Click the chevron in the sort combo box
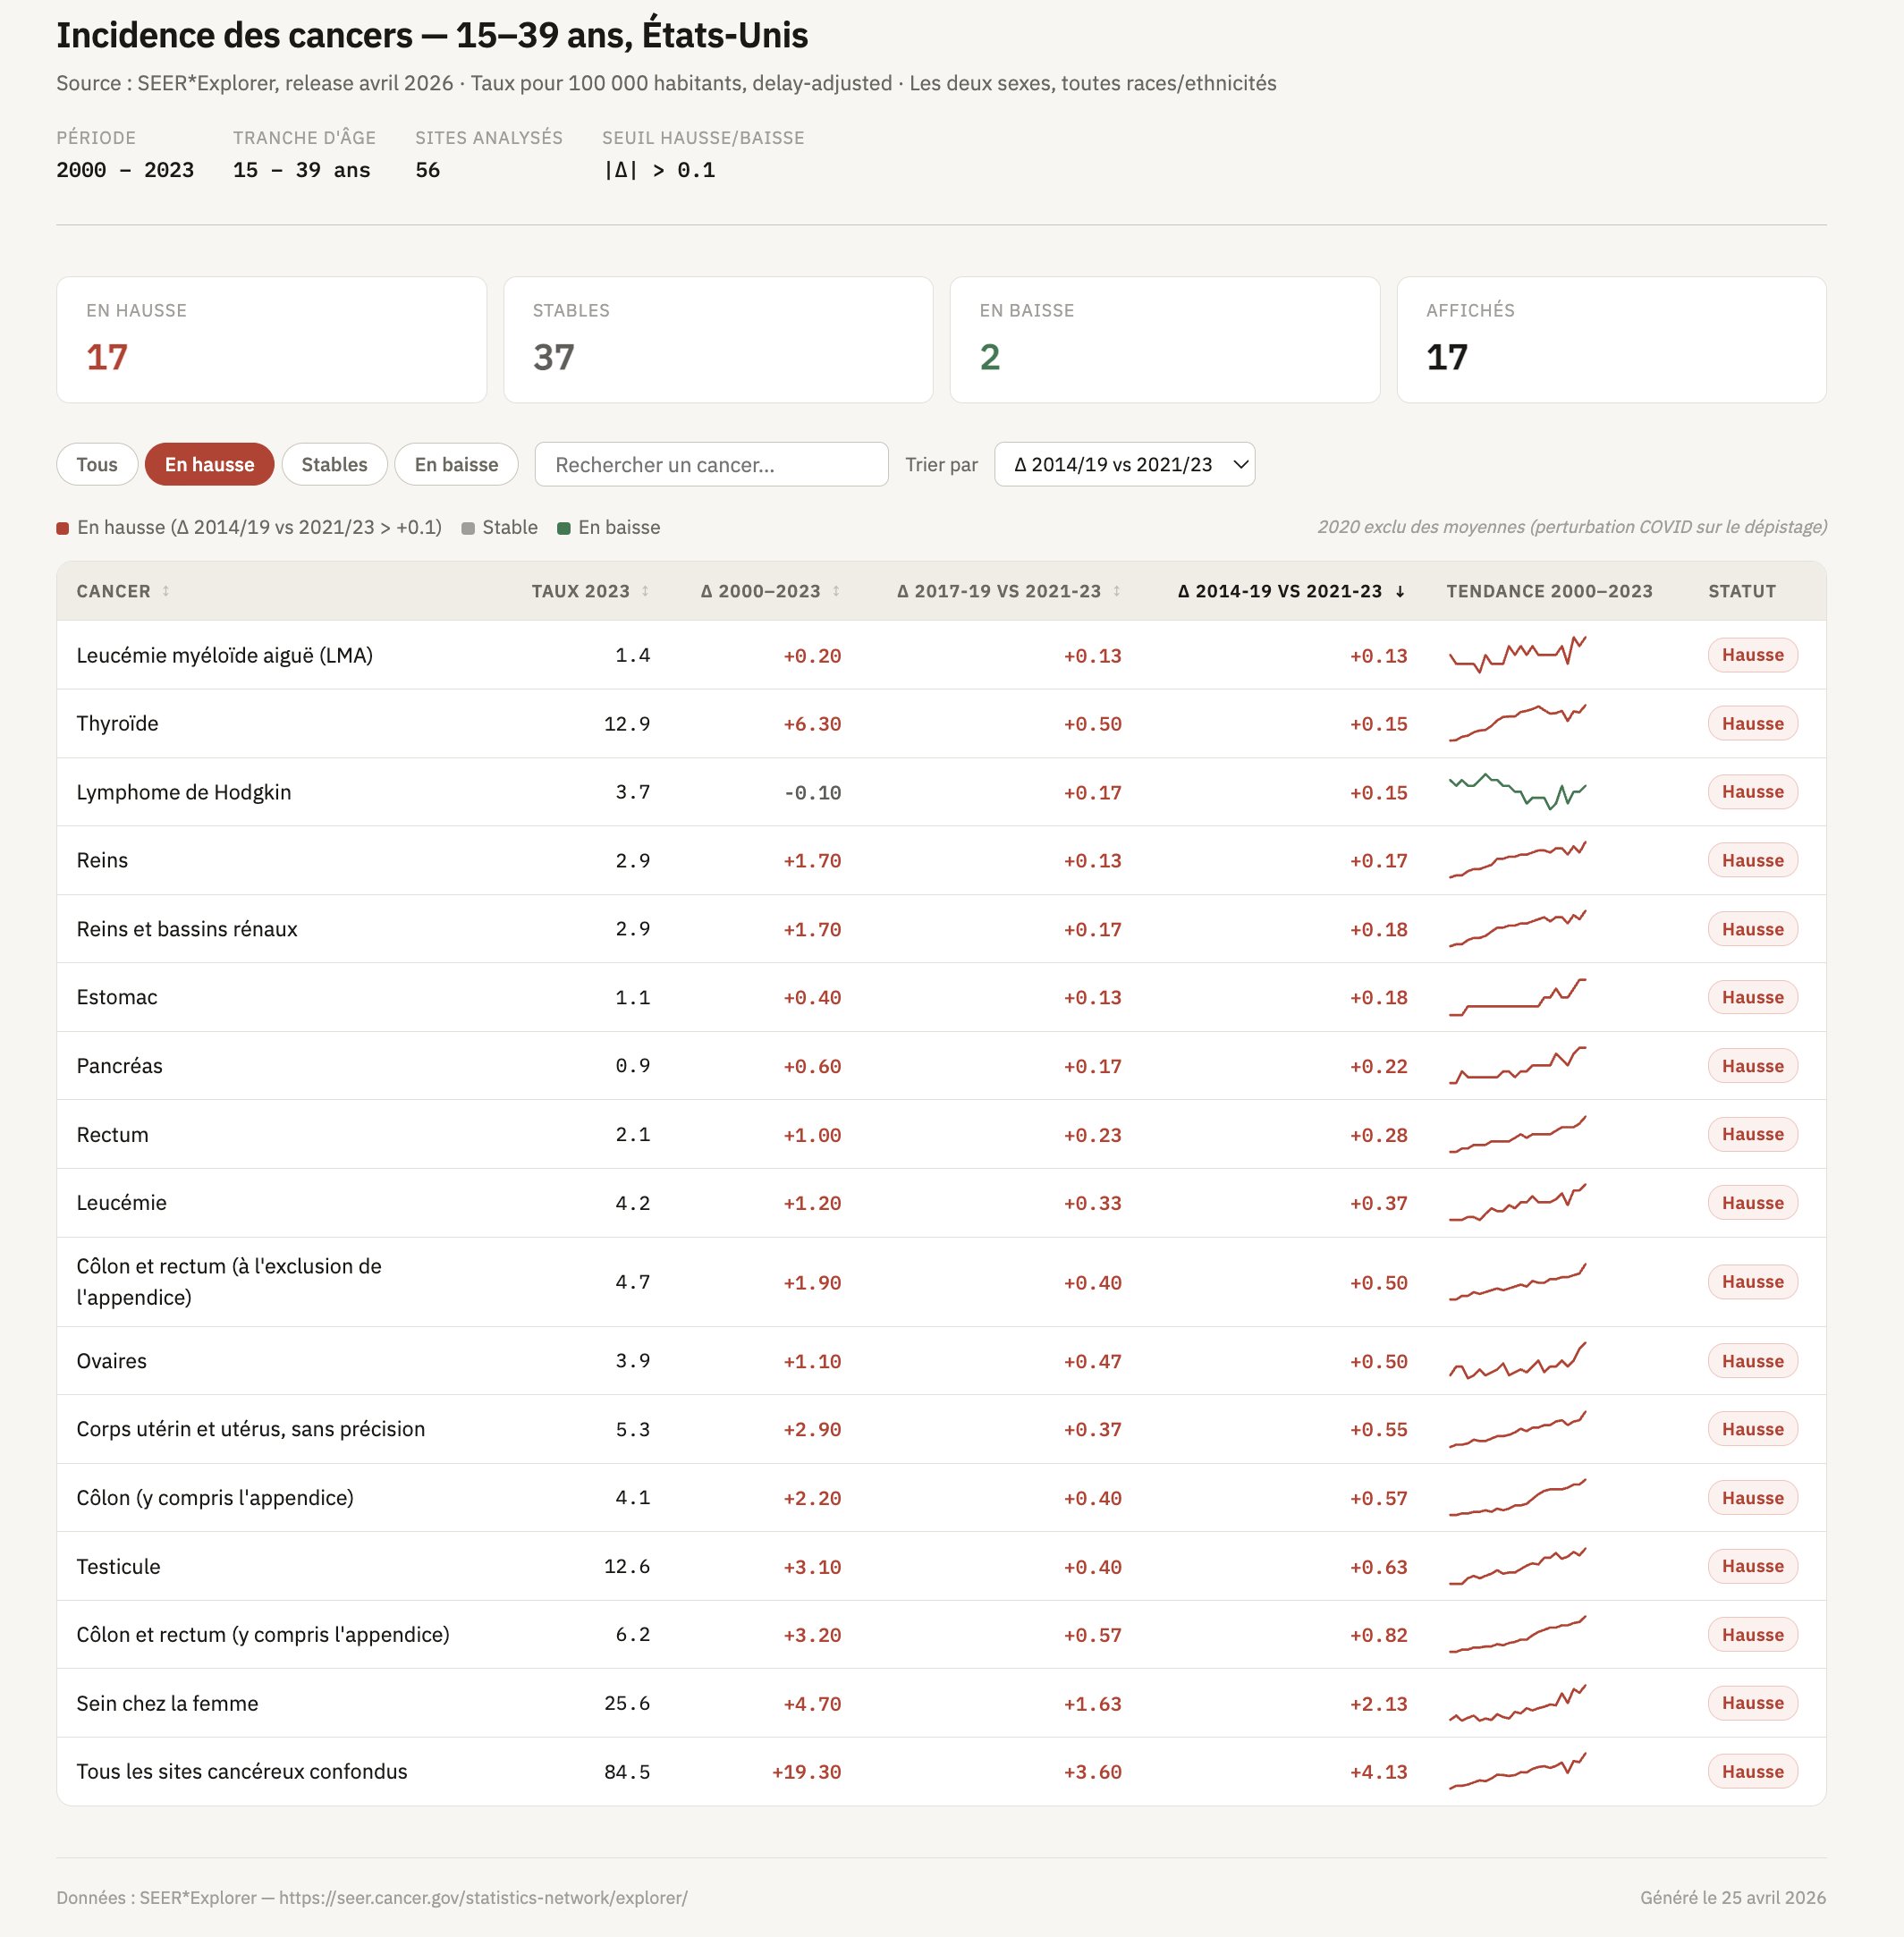1904x1937 pixels. click(1240, 464)
